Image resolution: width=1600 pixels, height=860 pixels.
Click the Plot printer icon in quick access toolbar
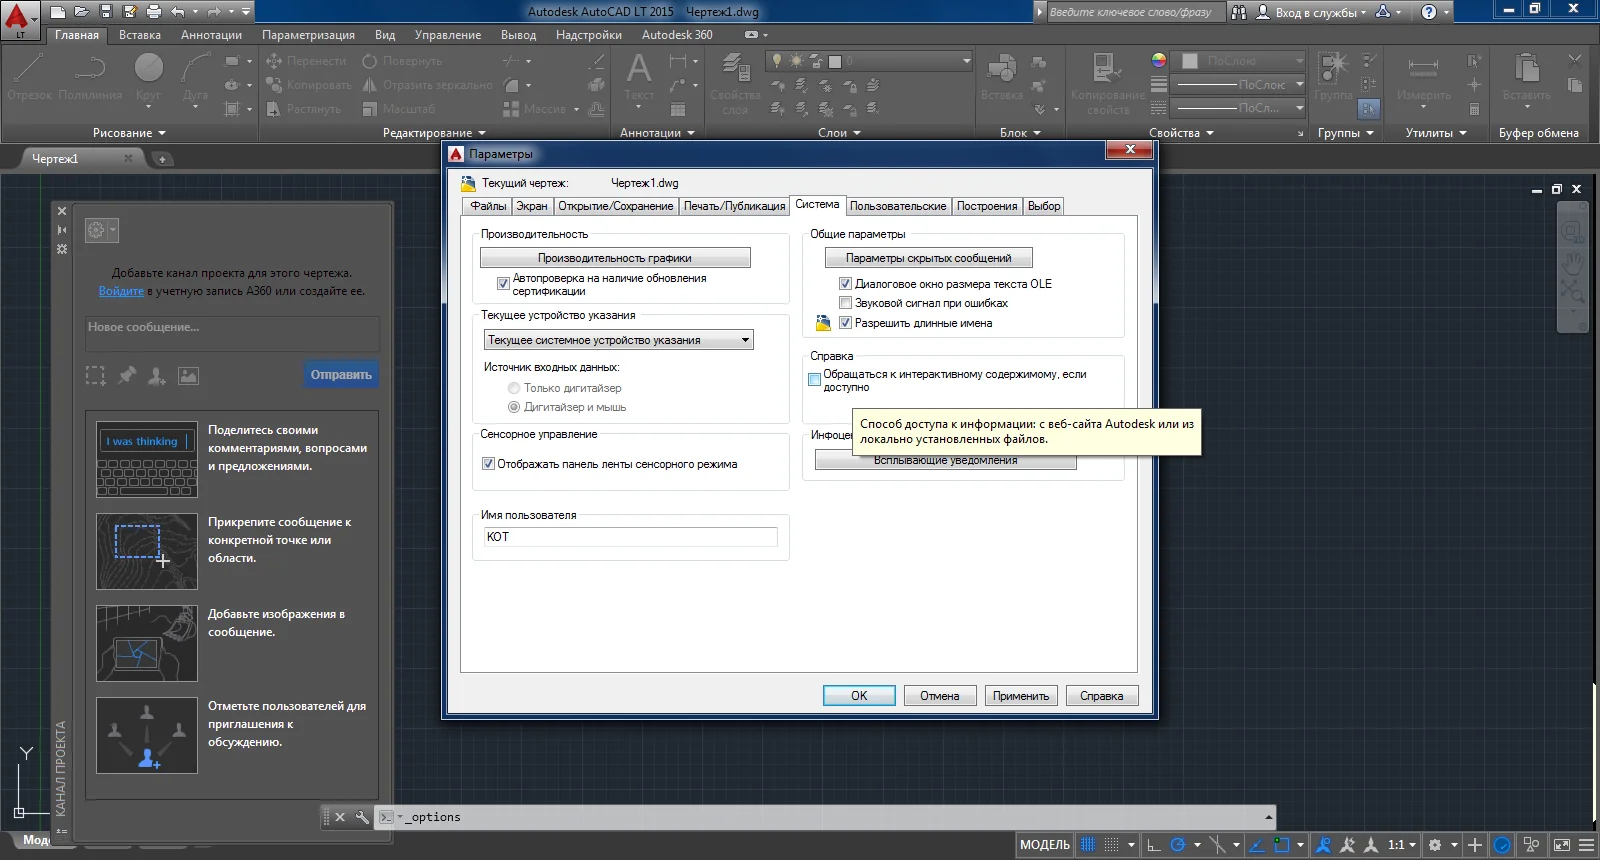tap(153, 12)
